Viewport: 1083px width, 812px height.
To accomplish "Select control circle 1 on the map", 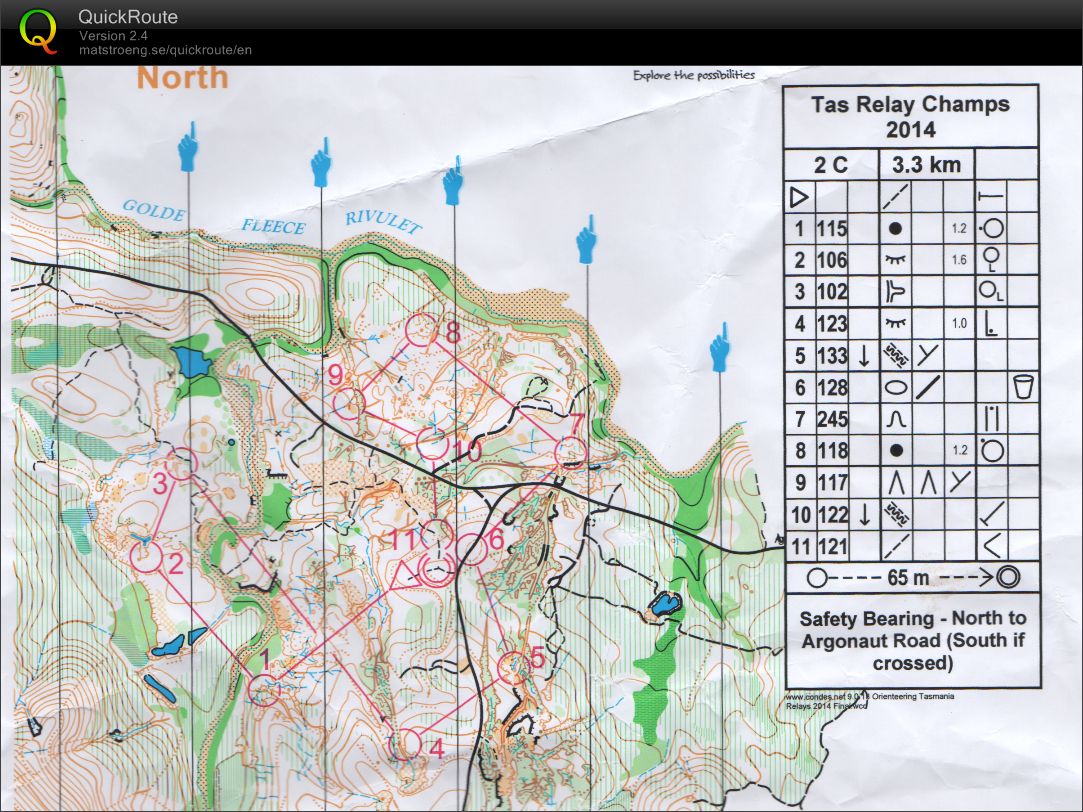I will pyautogui.click(x=264, y=689).
